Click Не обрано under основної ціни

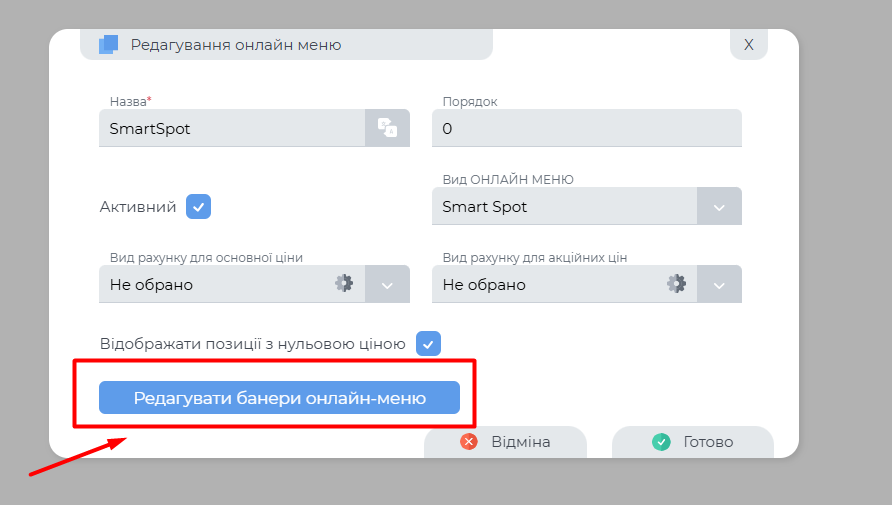click(215, 284)
